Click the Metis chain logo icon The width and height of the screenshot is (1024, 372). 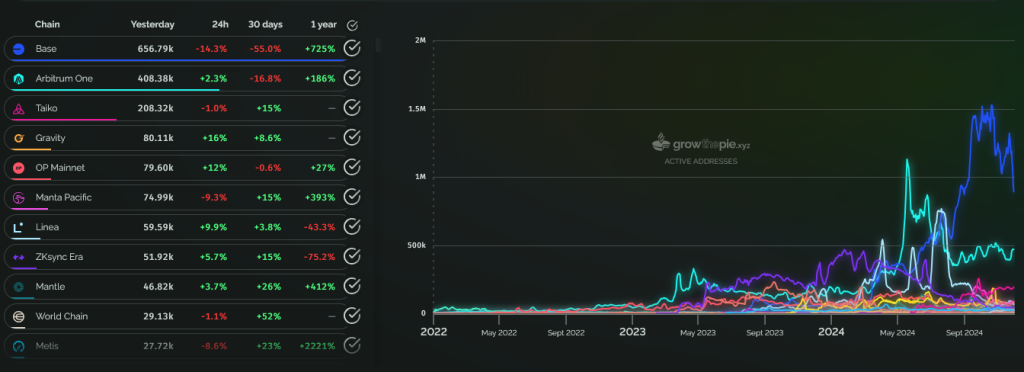coord(18,346)
